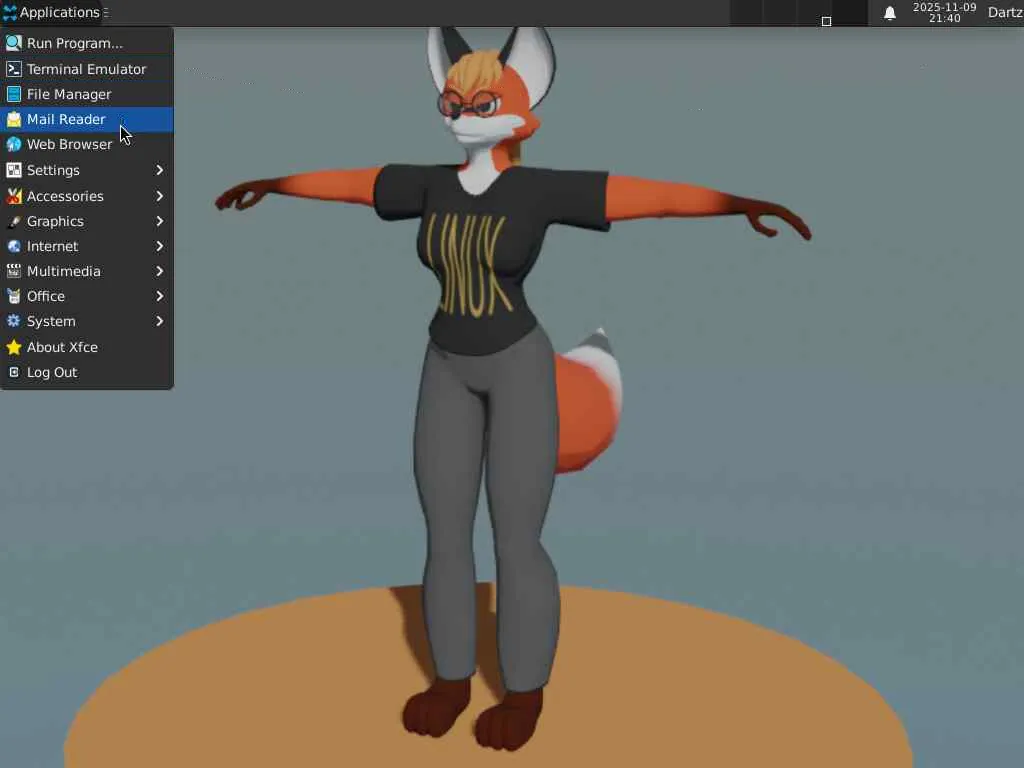Expand the Internet submenu arrow
The height and width of the screenshot is (768, 1024).
(x=159, y=246)
